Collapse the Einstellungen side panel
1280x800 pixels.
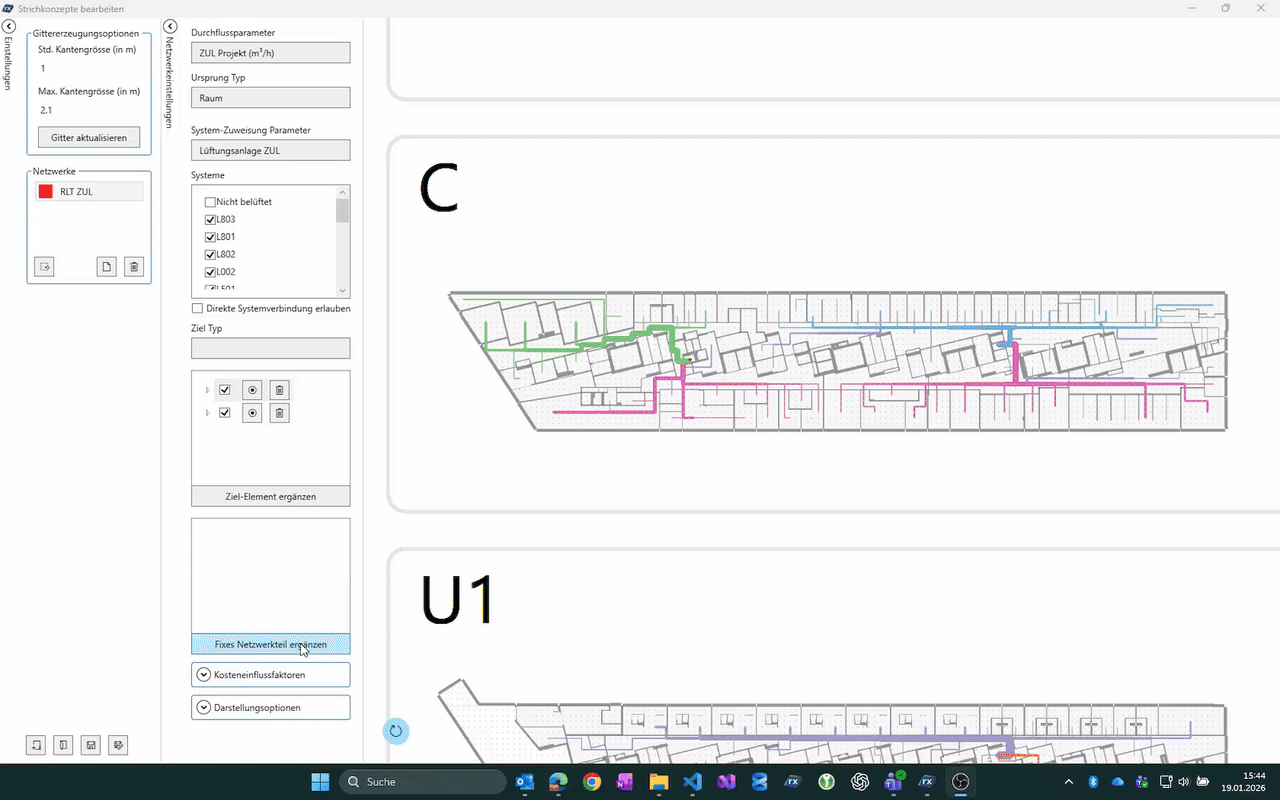pos(9,25)
